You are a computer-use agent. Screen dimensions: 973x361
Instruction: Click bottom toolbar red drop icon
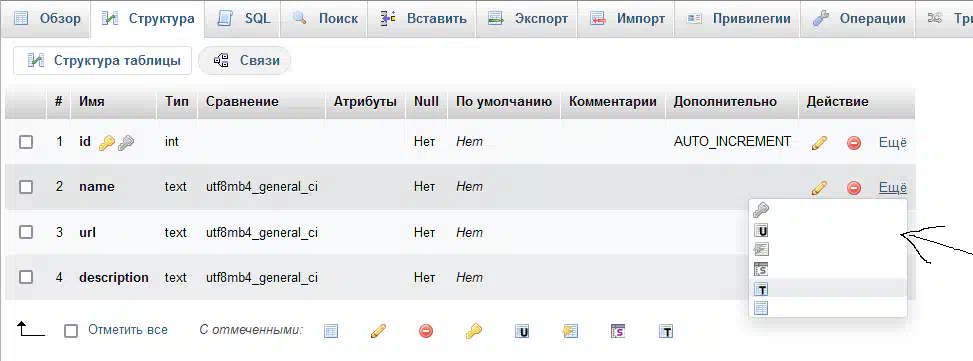426,331
